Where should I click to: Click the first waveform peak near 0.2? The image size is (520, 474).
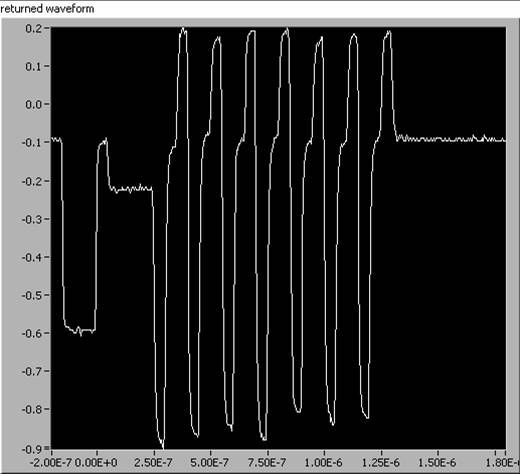pos(183,31)
